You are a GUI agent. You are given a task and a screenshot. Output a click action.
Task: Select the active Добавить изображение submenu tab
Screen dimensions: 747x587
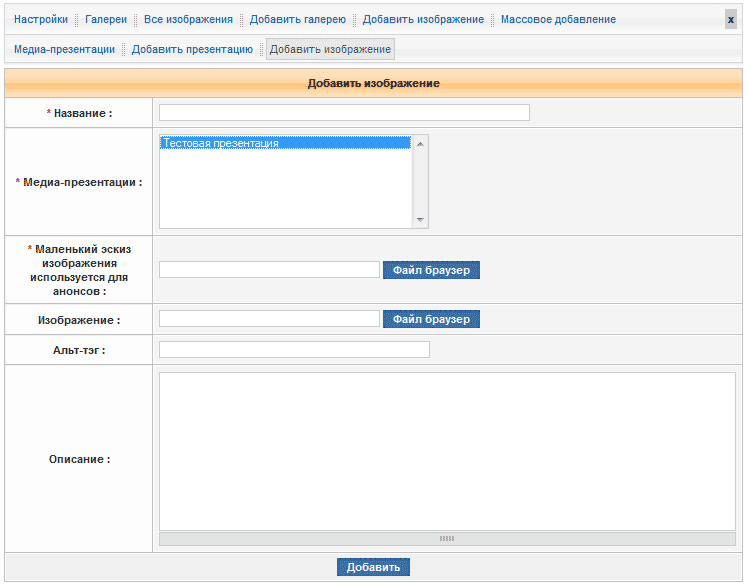(330, 49)
